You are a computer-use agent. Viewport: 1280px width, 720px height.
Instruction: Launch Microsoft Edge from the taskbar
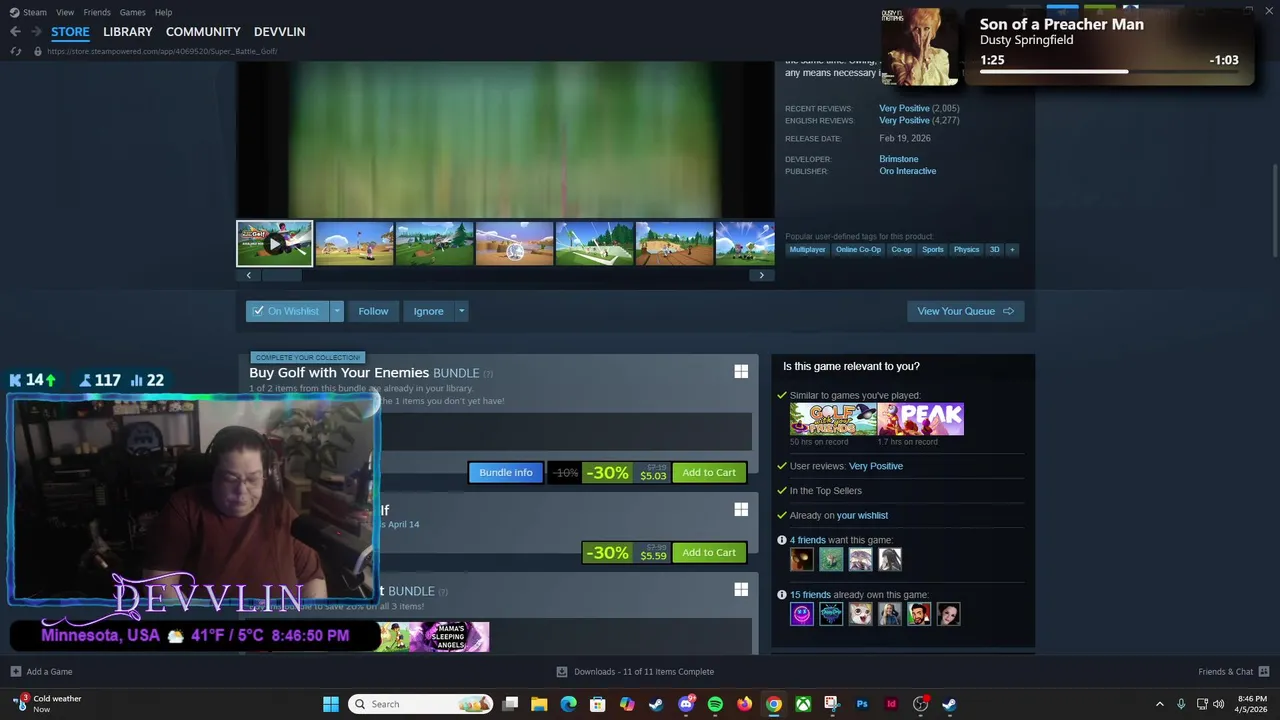568,704
